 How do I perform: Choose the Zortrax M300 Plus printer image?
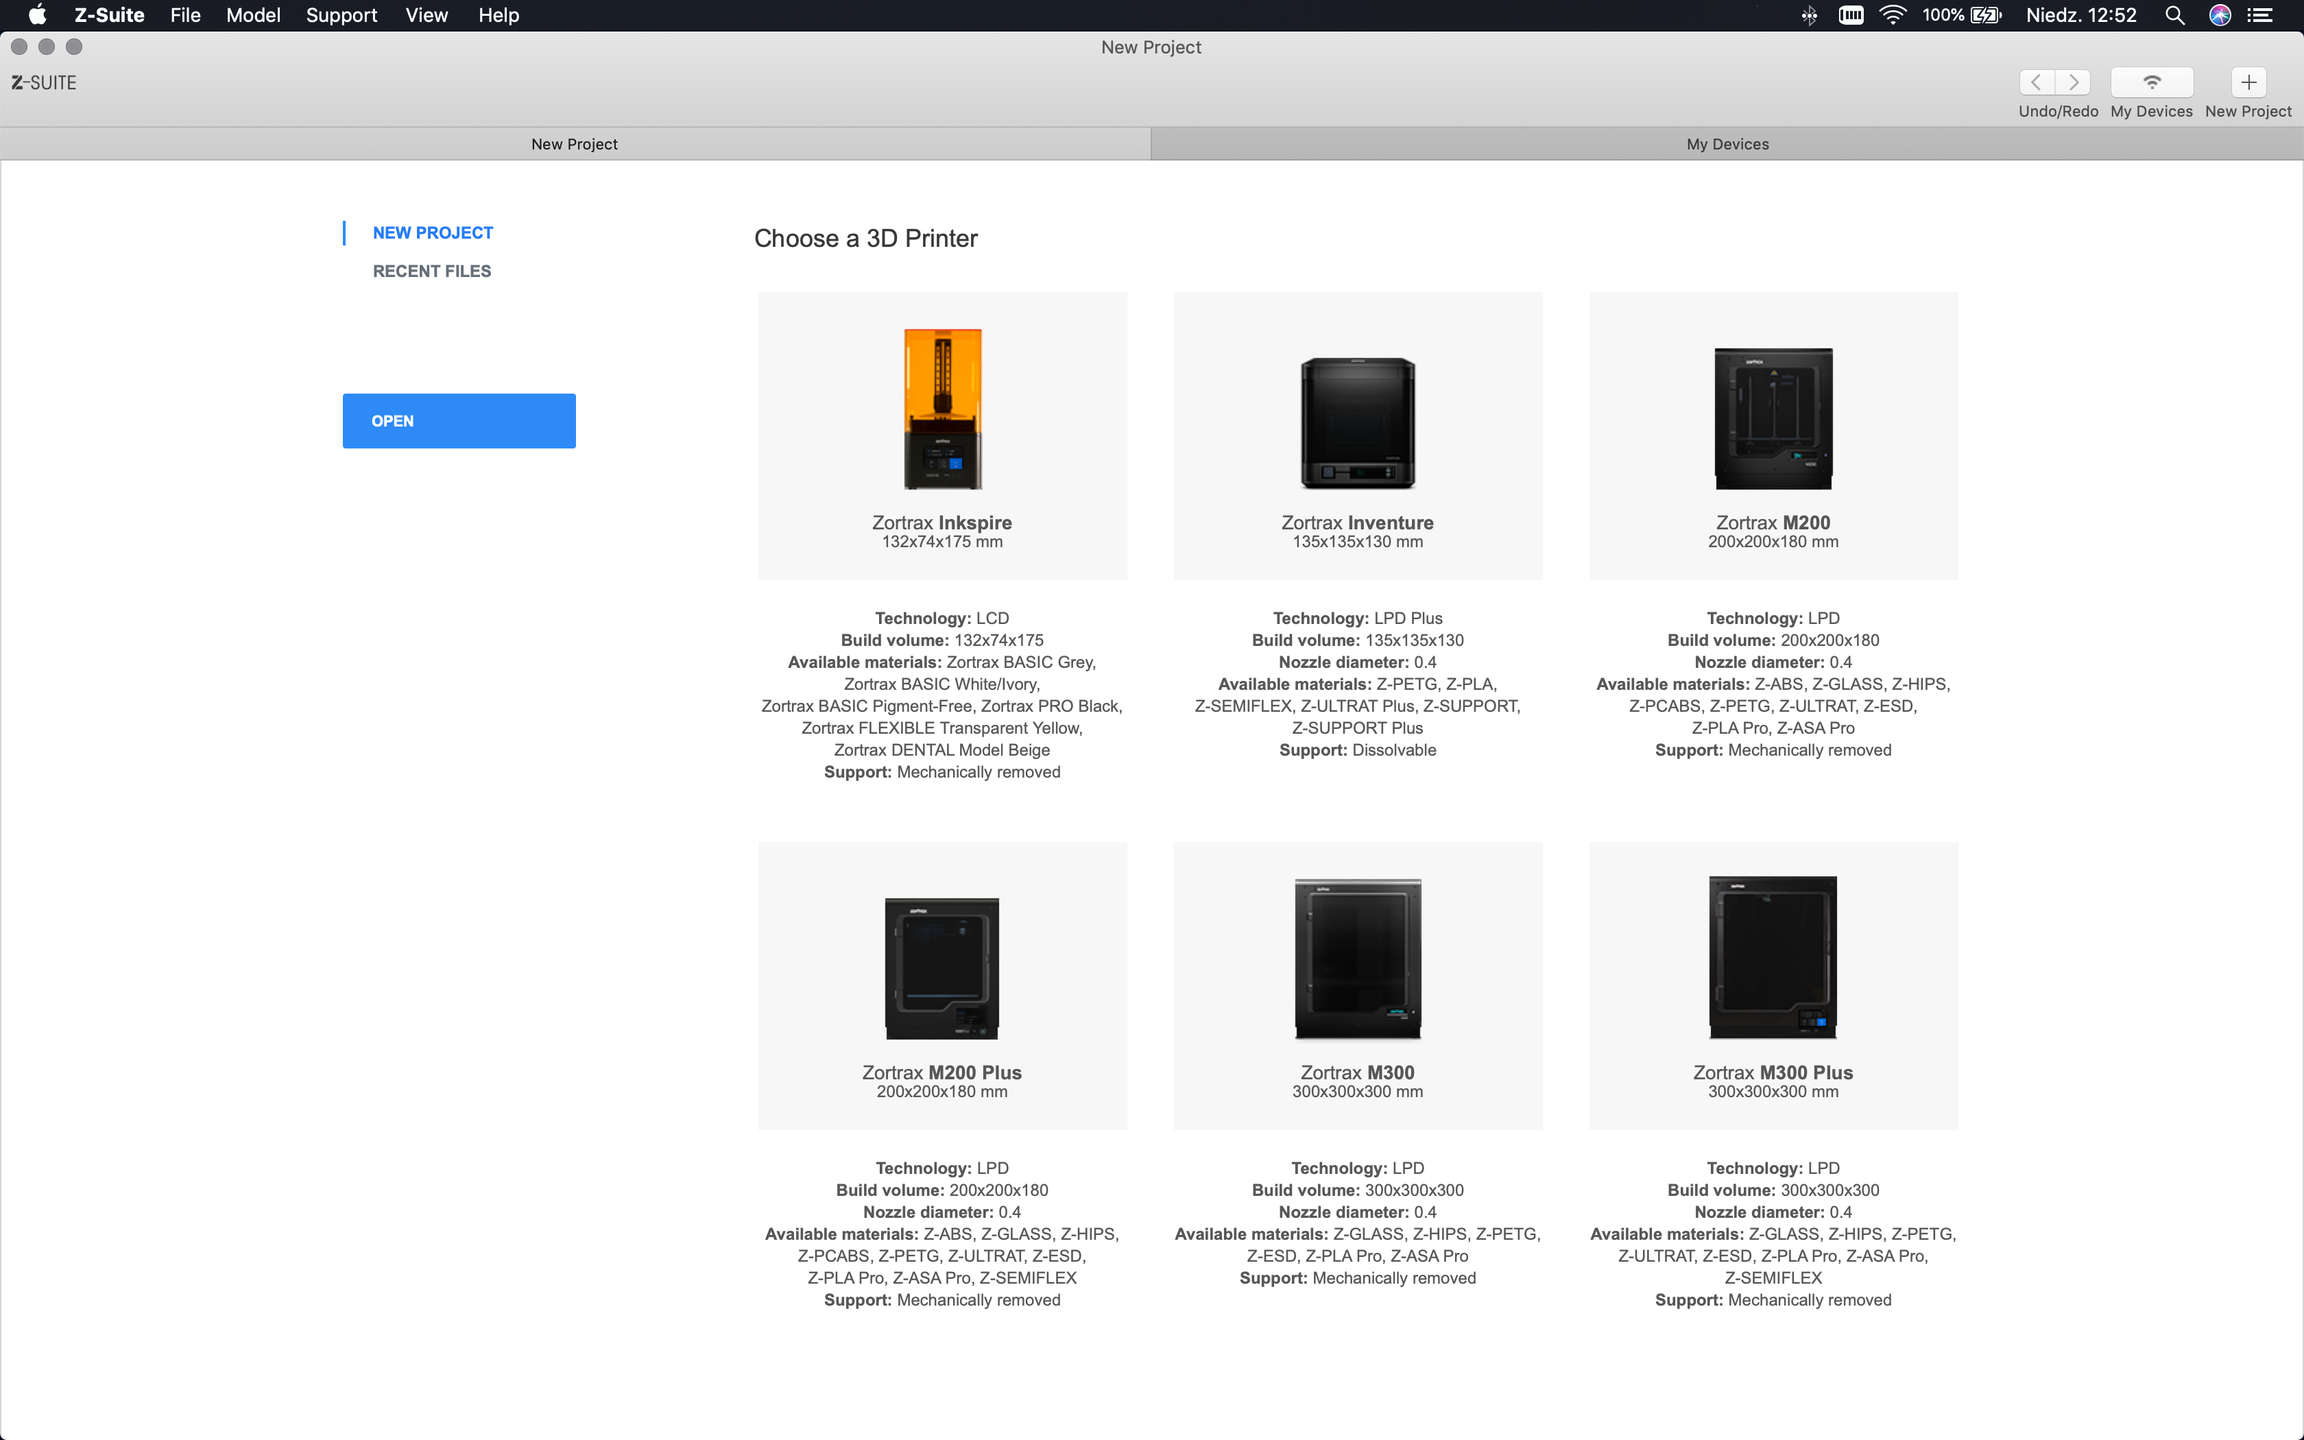pos(1773,957)
